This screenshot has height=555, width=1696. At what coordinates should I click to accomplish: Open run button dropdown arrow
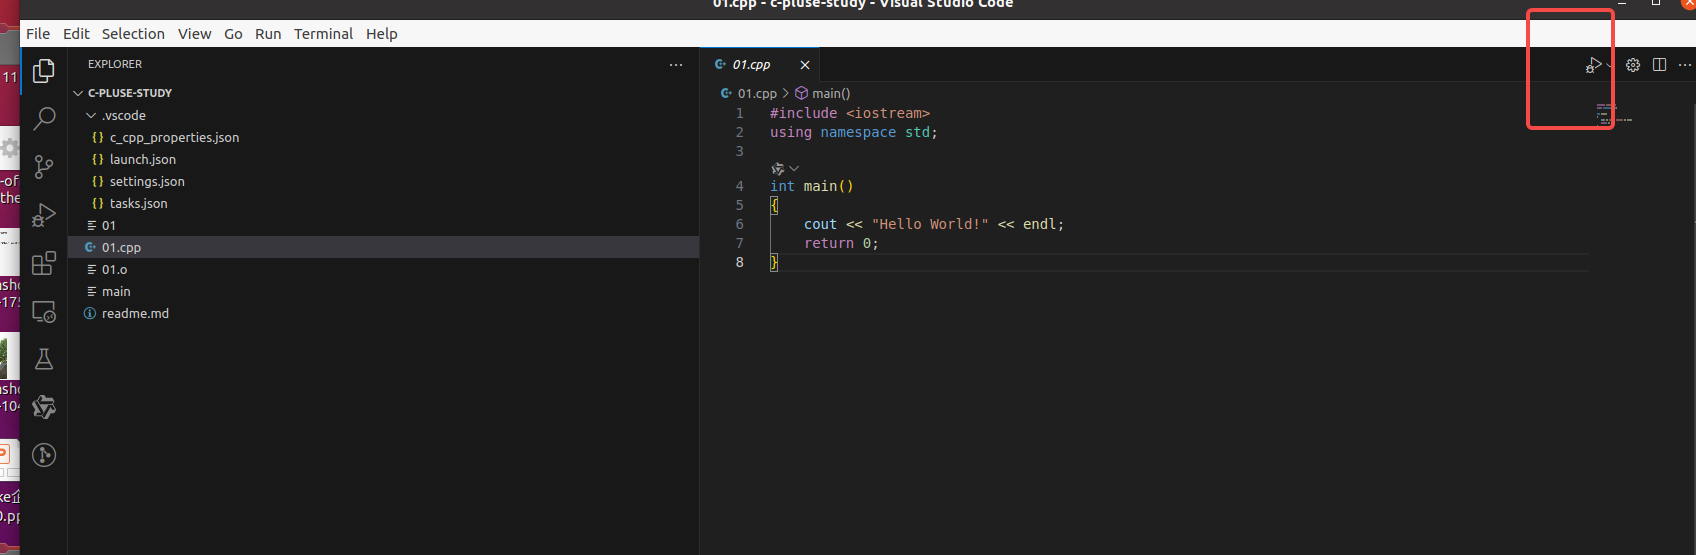(x=1609, y=65)
